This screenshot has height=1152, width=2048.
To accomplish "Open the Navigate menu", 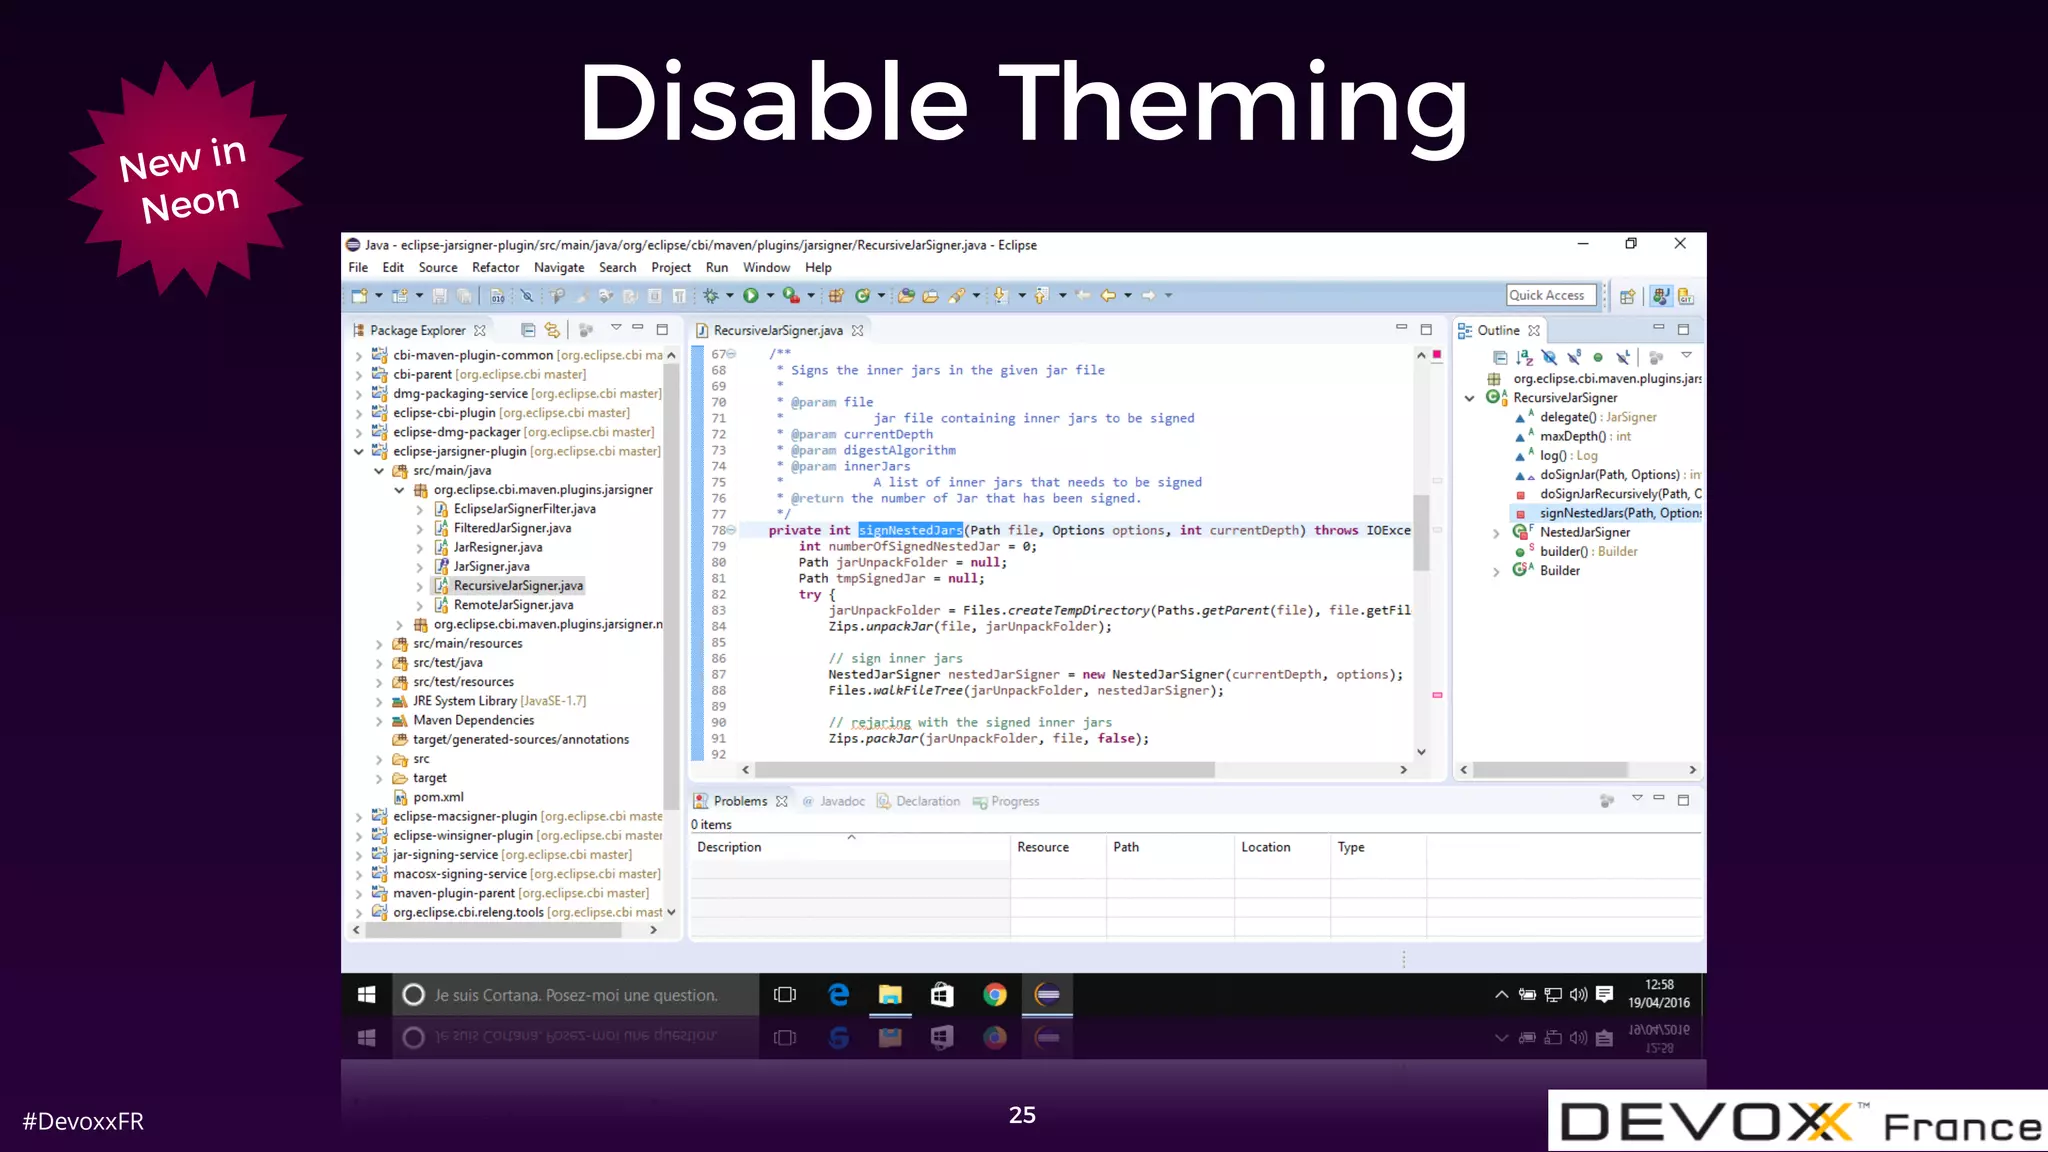I will (559, 268).
